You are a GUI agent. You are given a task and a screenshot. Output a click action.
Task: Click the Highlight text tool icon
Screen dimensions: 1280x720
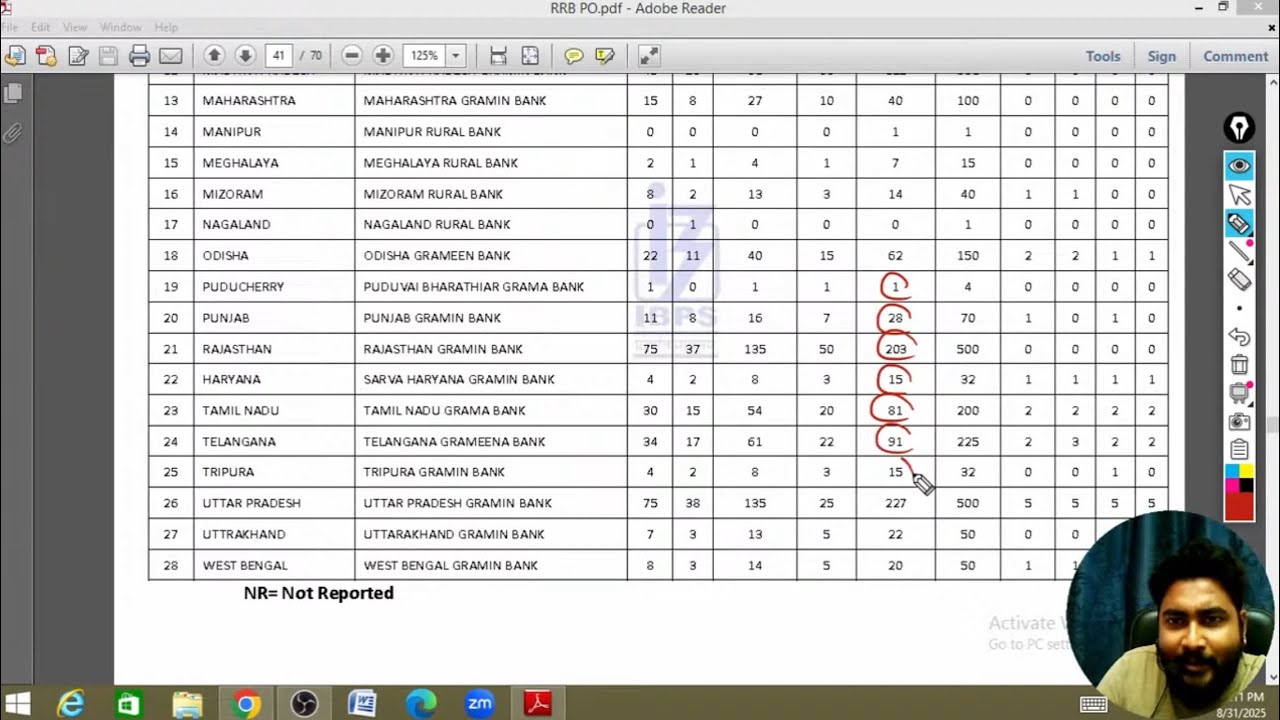point(605,56)
